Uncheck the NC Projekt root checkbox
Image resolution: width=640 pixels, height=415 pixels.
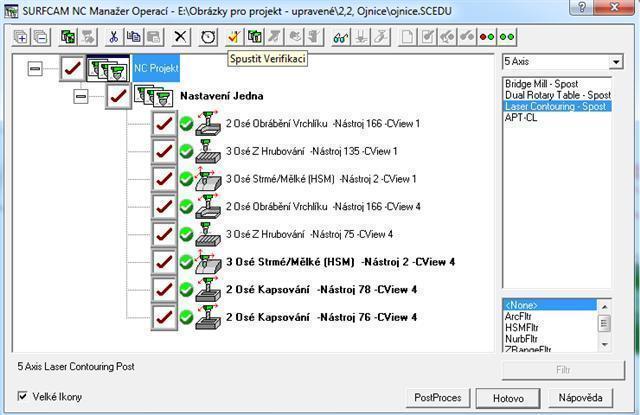73,68
